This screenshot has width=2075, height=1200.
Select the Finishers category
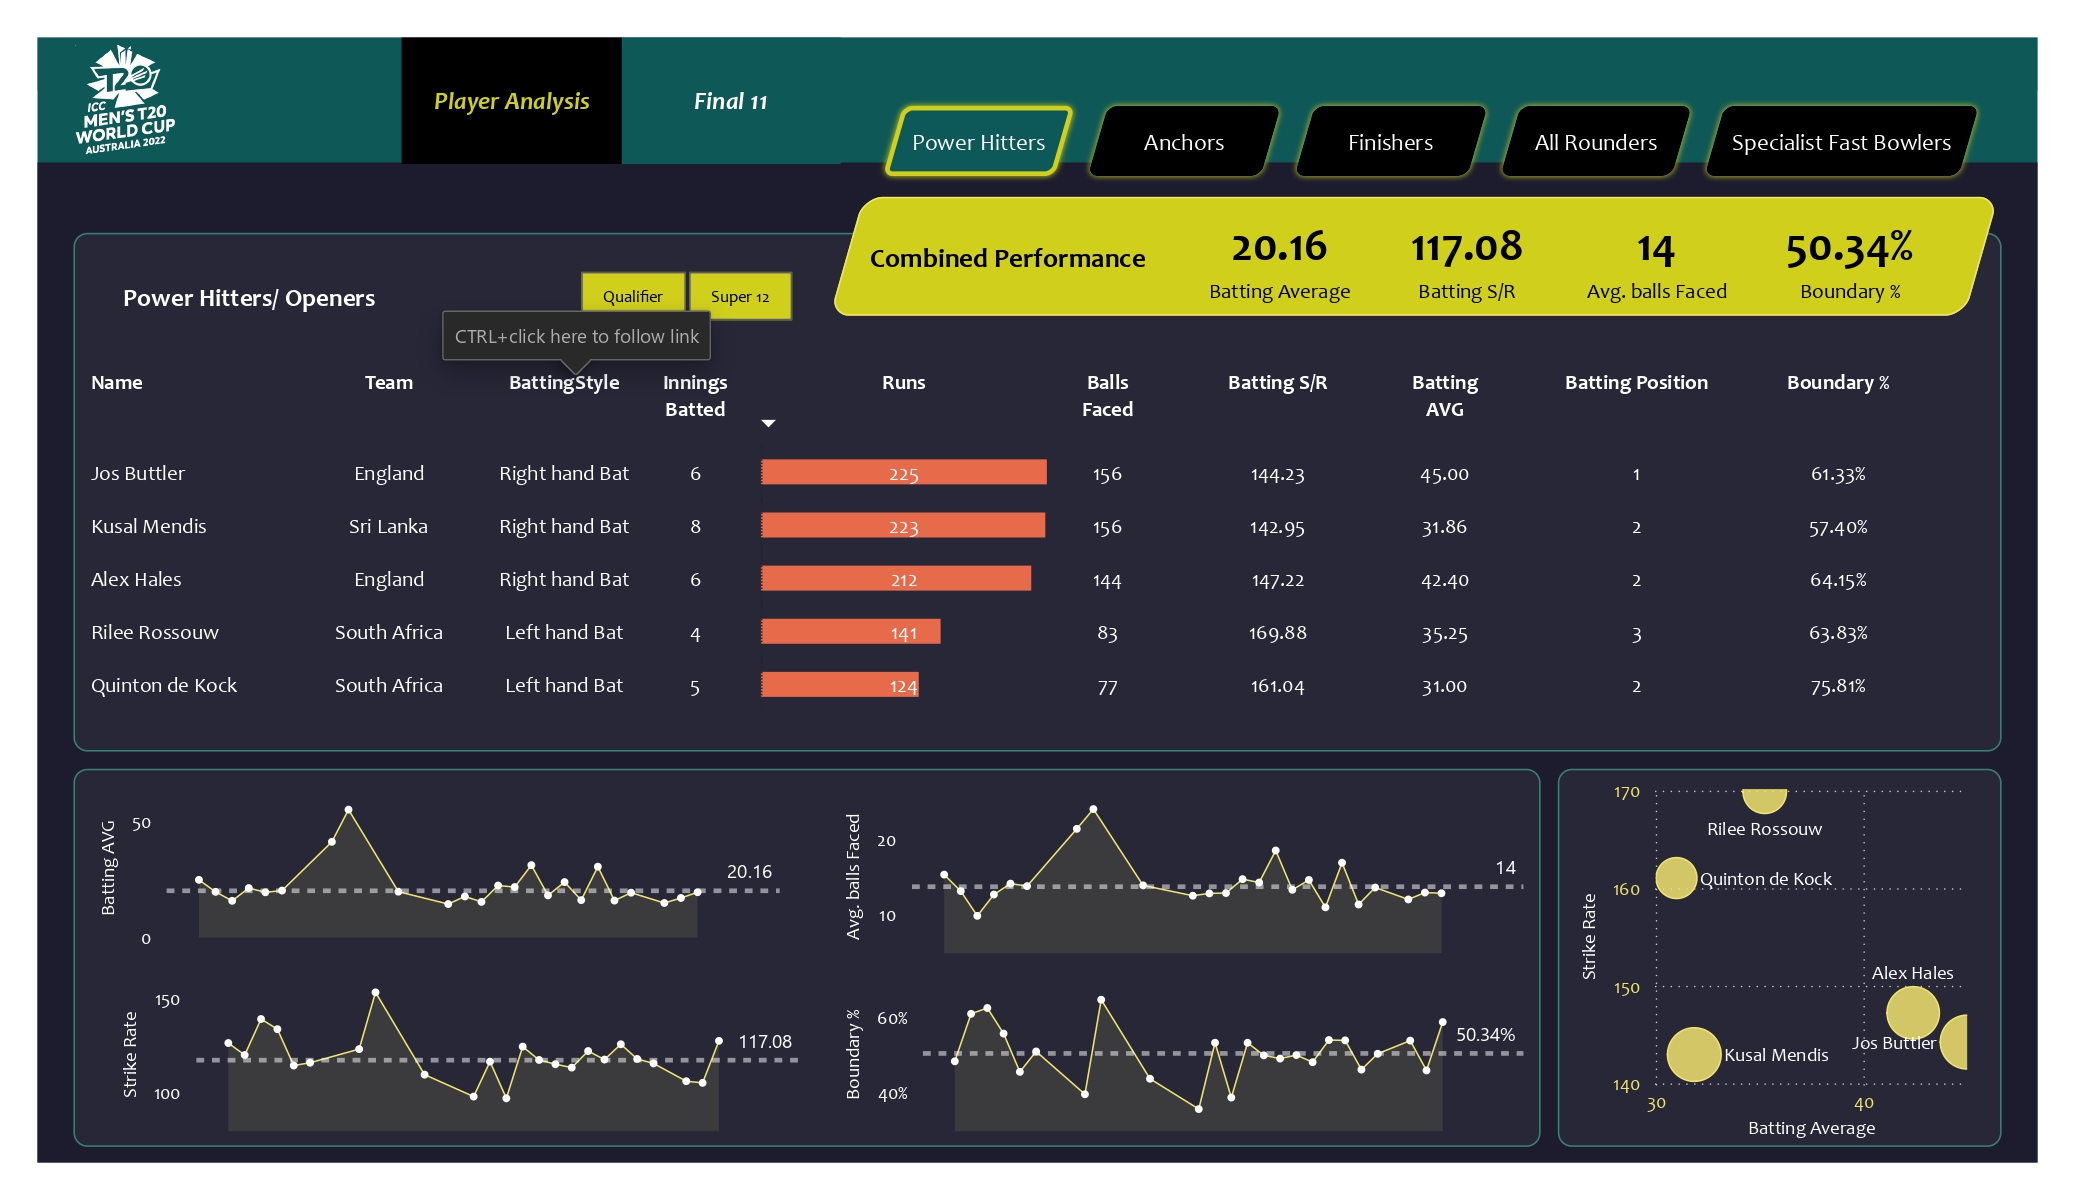coord(1390,142)
